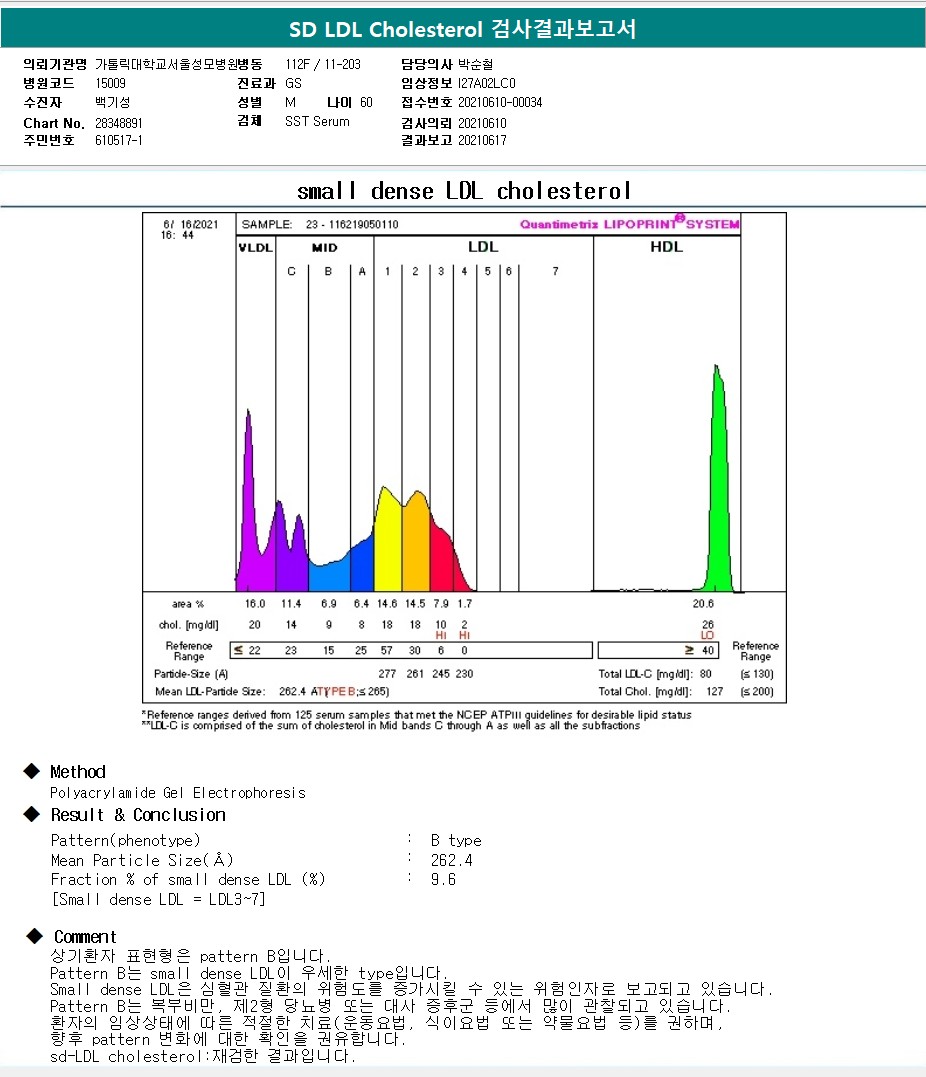Select the reference range value "≤ 22"
Screen dimensions: 926x1077
pos(247,650)
